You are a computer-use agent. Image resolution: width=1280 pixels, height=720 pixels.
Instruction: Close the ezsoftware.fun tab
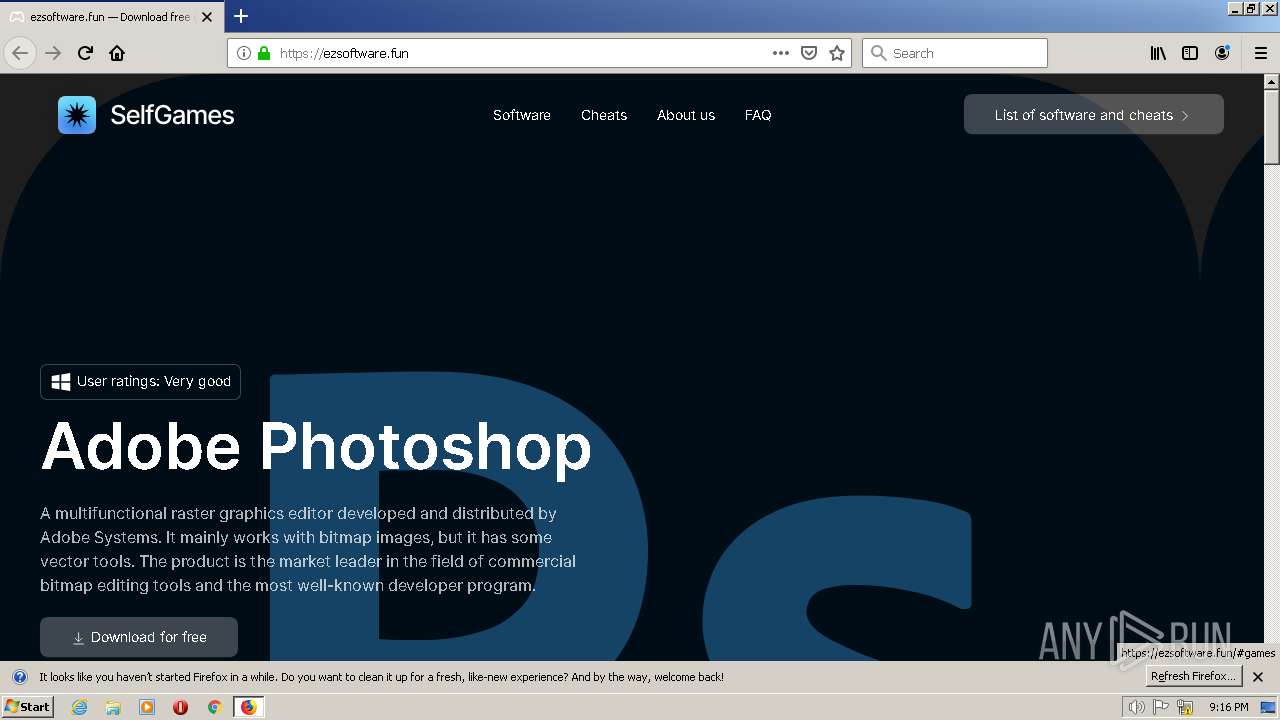click(x=207, y=17)
